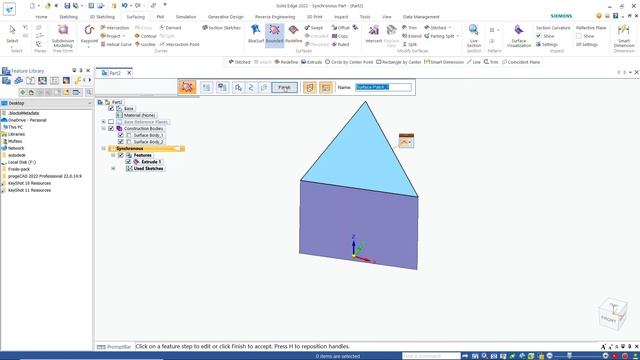Click Circle by Center Point shortcut
This screenshot has height=360, width=640.
coord(349,62)
